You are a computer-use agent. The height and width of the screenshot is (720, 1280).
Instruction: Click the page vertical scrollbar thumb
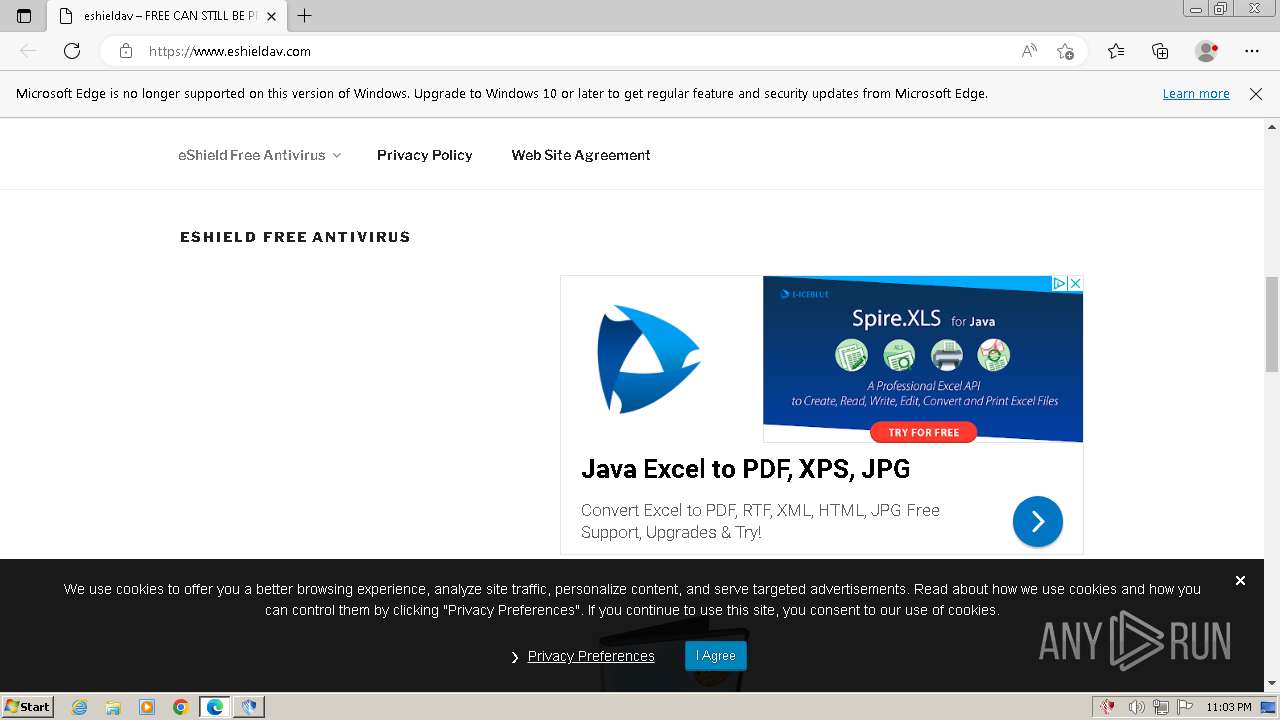pos(1272,322)
